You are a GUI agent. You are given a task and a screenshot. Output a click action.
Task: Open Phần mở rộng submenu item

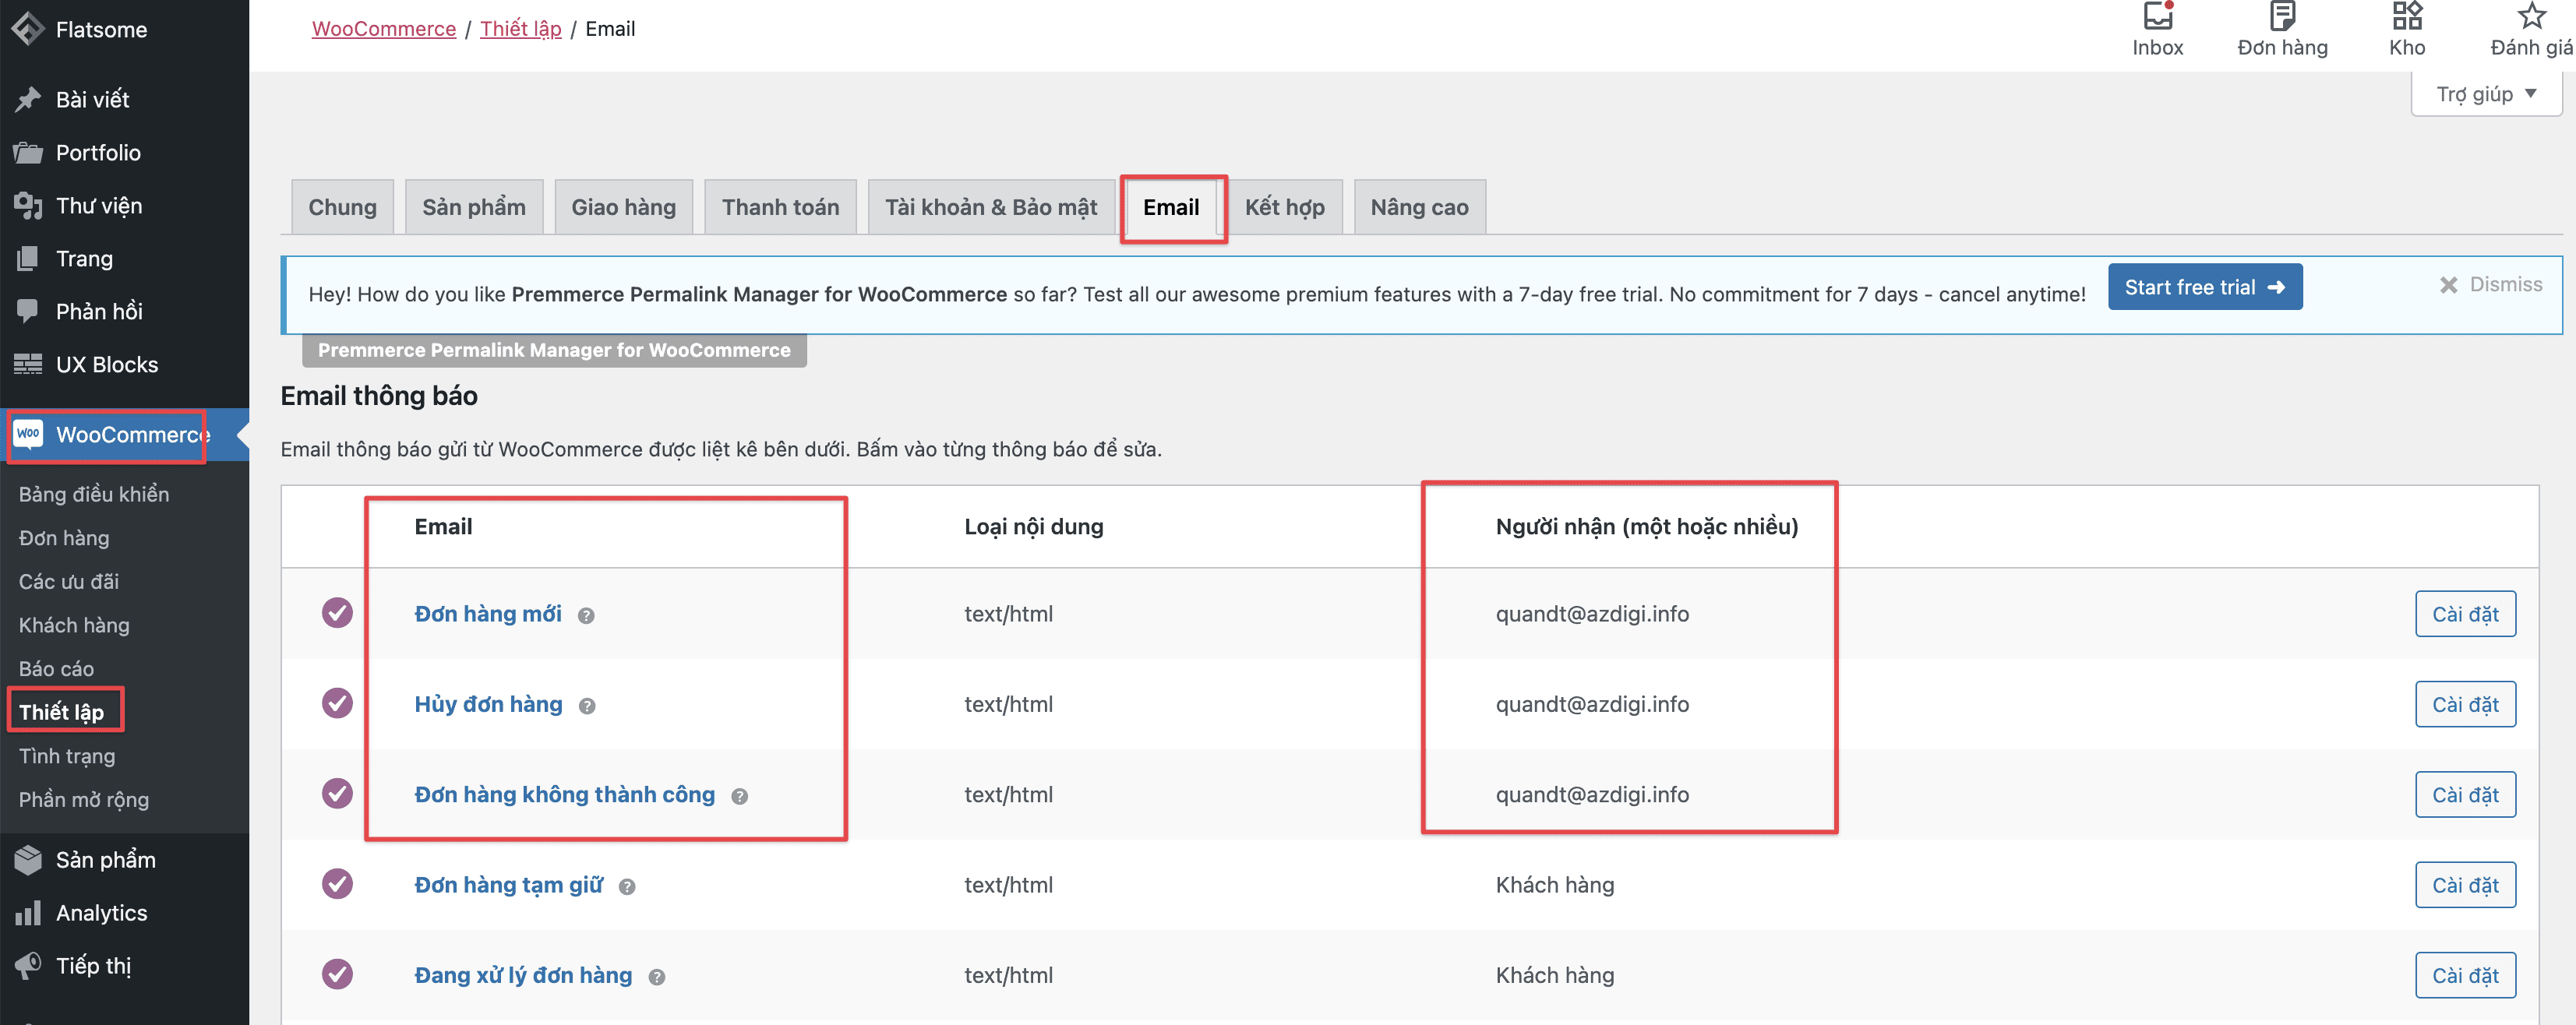tap(84, 799)
